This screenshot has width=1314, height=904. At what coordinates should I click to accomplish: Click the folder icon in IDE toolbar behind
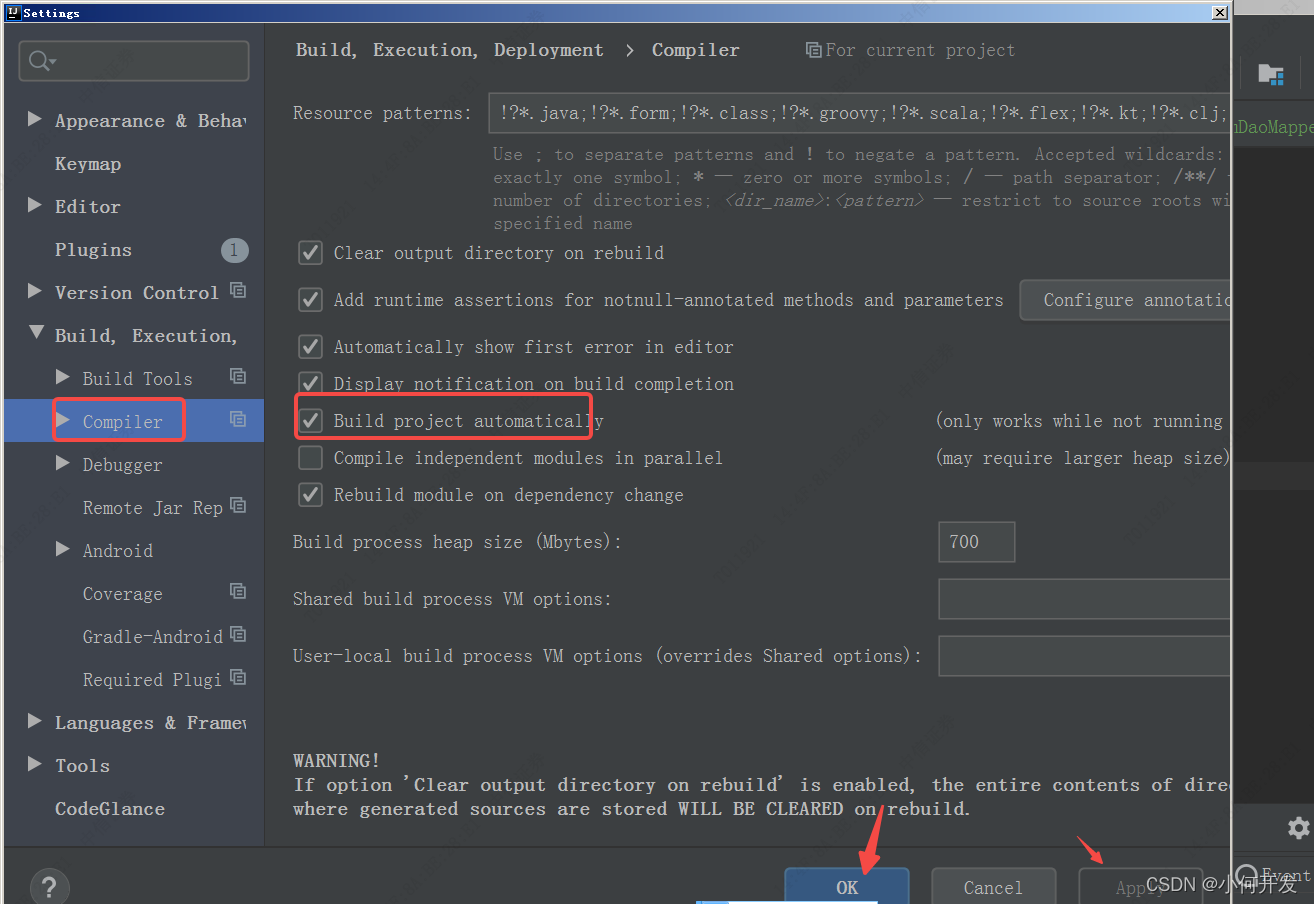tap(1271, 74)
